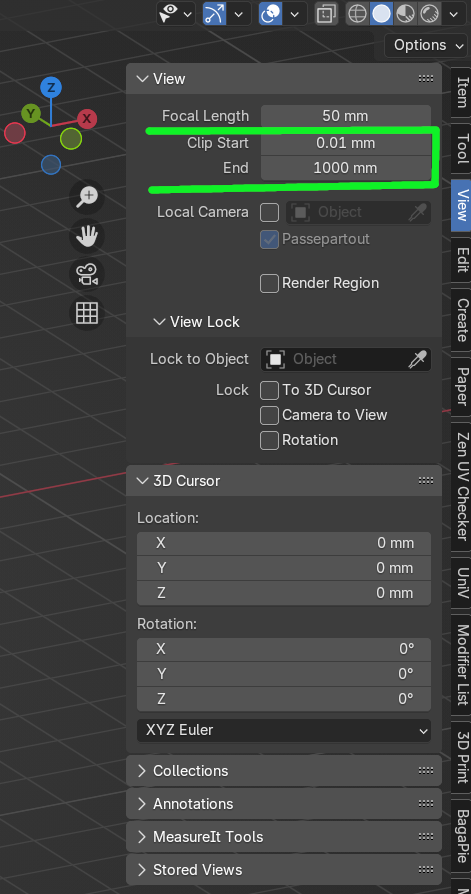Expand the Annotations panel
Image resolution: width=471 pixels, height=894 pixels.
click(284, 804)
